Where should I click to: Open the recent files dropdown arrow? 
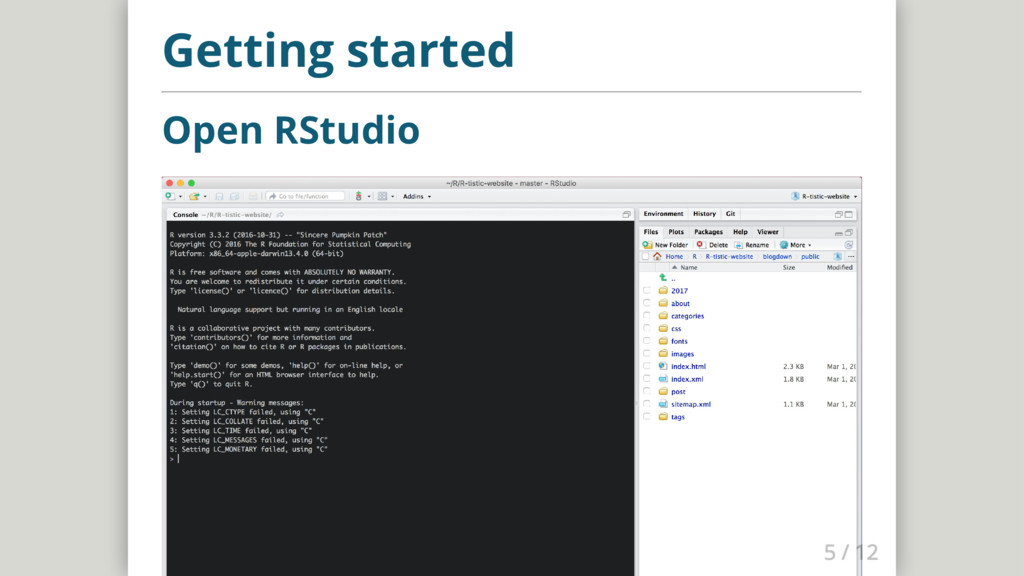pyautogui.click(x=205, y=197)
